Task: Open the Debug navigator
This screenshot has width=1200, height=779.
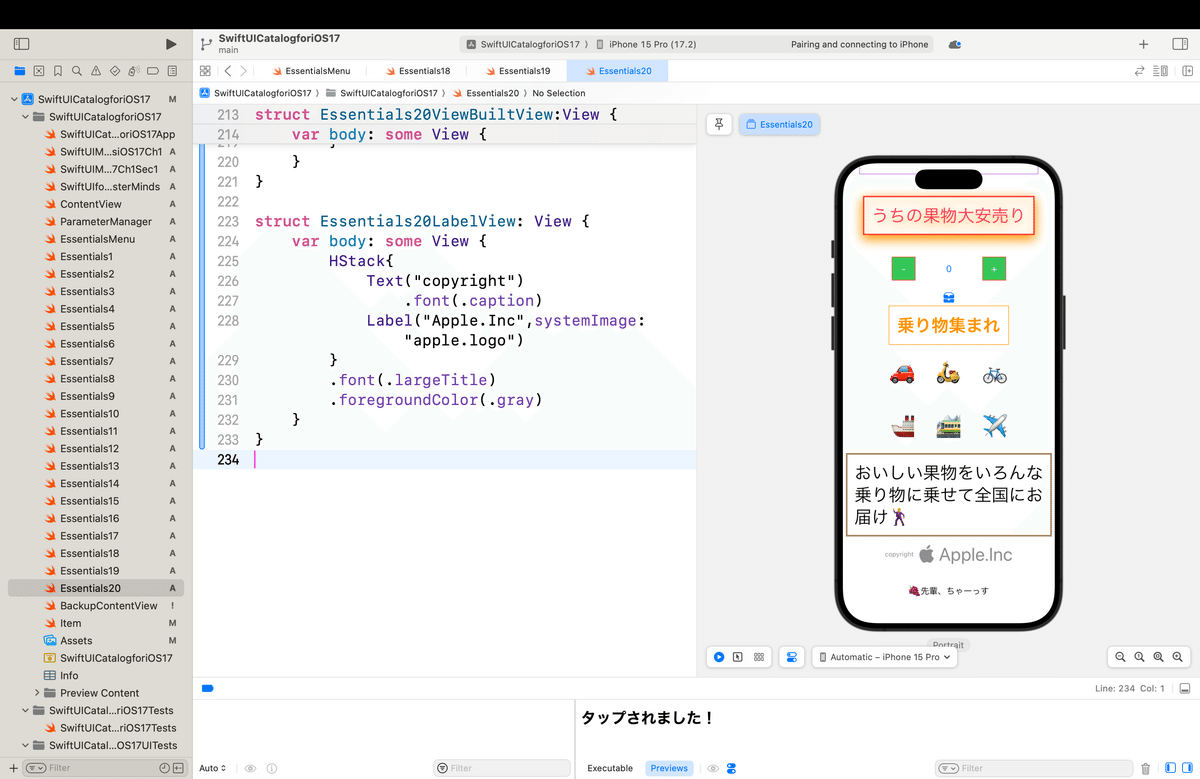Action: click(x=134, y=71)
